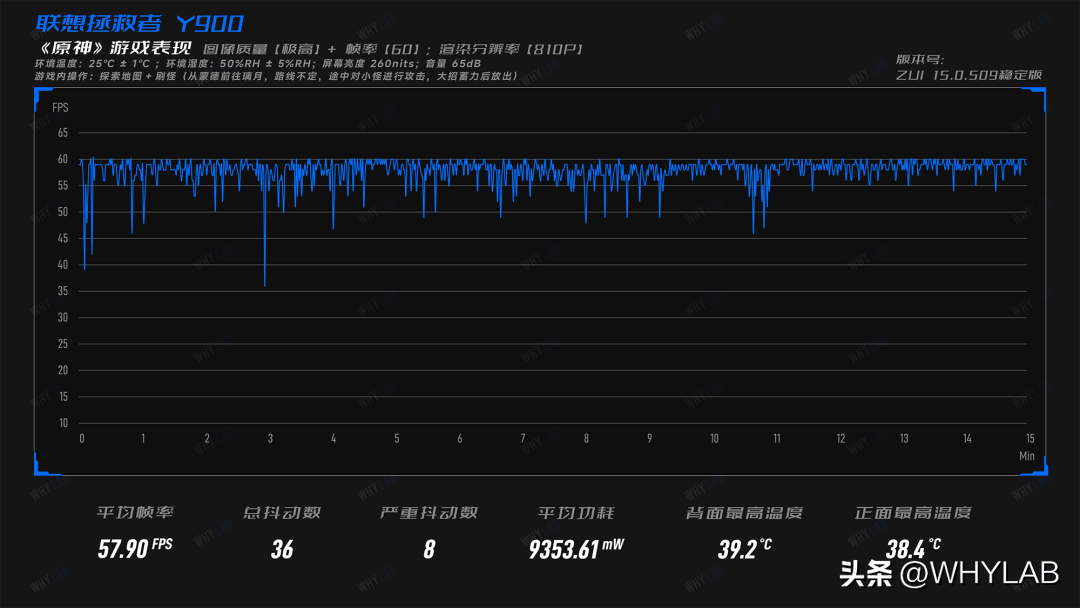Image resolution: width=1080 pixels, height=608 pixels.
Task: Click the minute 11 x-axis marker
Action: pyautogui.click(x=777, y=439)
